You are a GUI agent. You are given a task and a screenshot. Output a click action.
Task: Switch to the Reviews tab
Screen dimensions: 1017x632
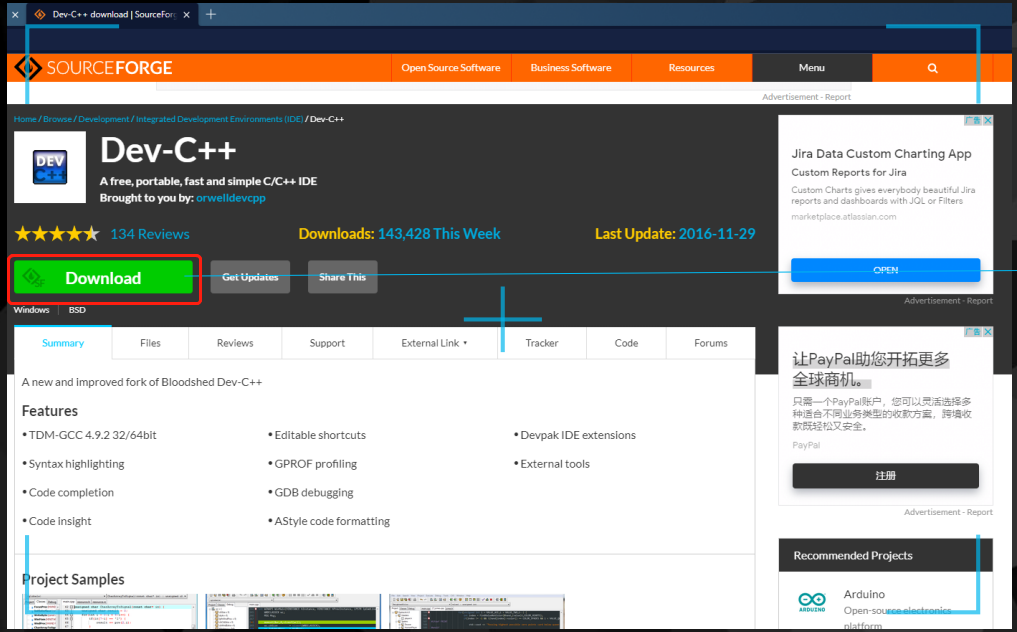(x=235, y=343)
